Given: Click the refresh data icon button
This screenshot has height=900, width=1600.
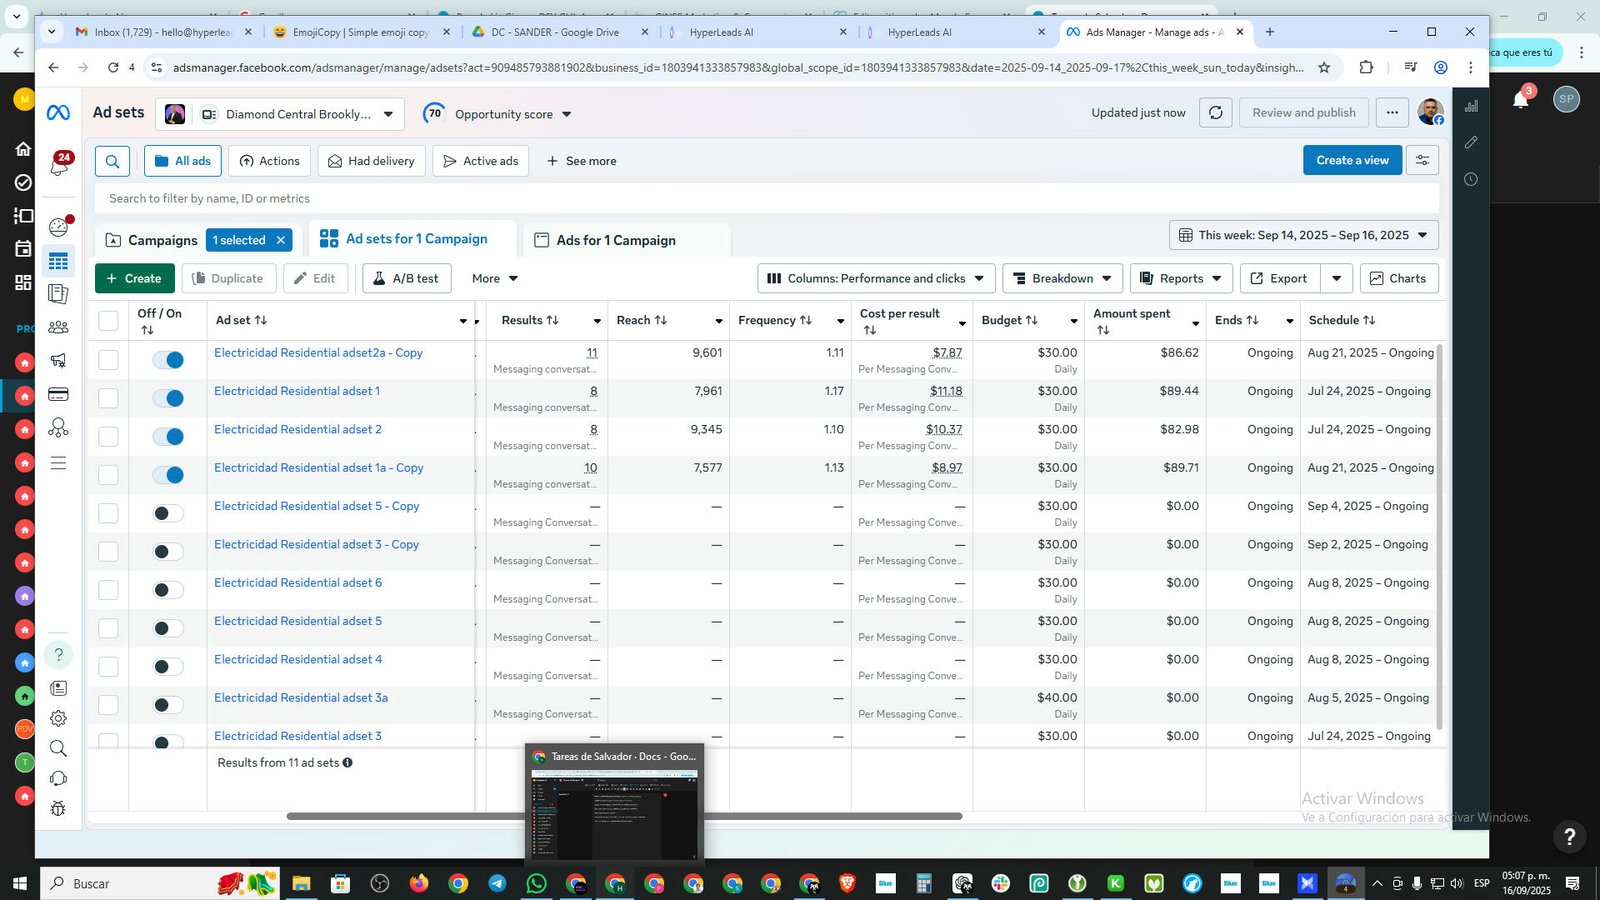Looking at the screenshot, I should (1215, 113).
